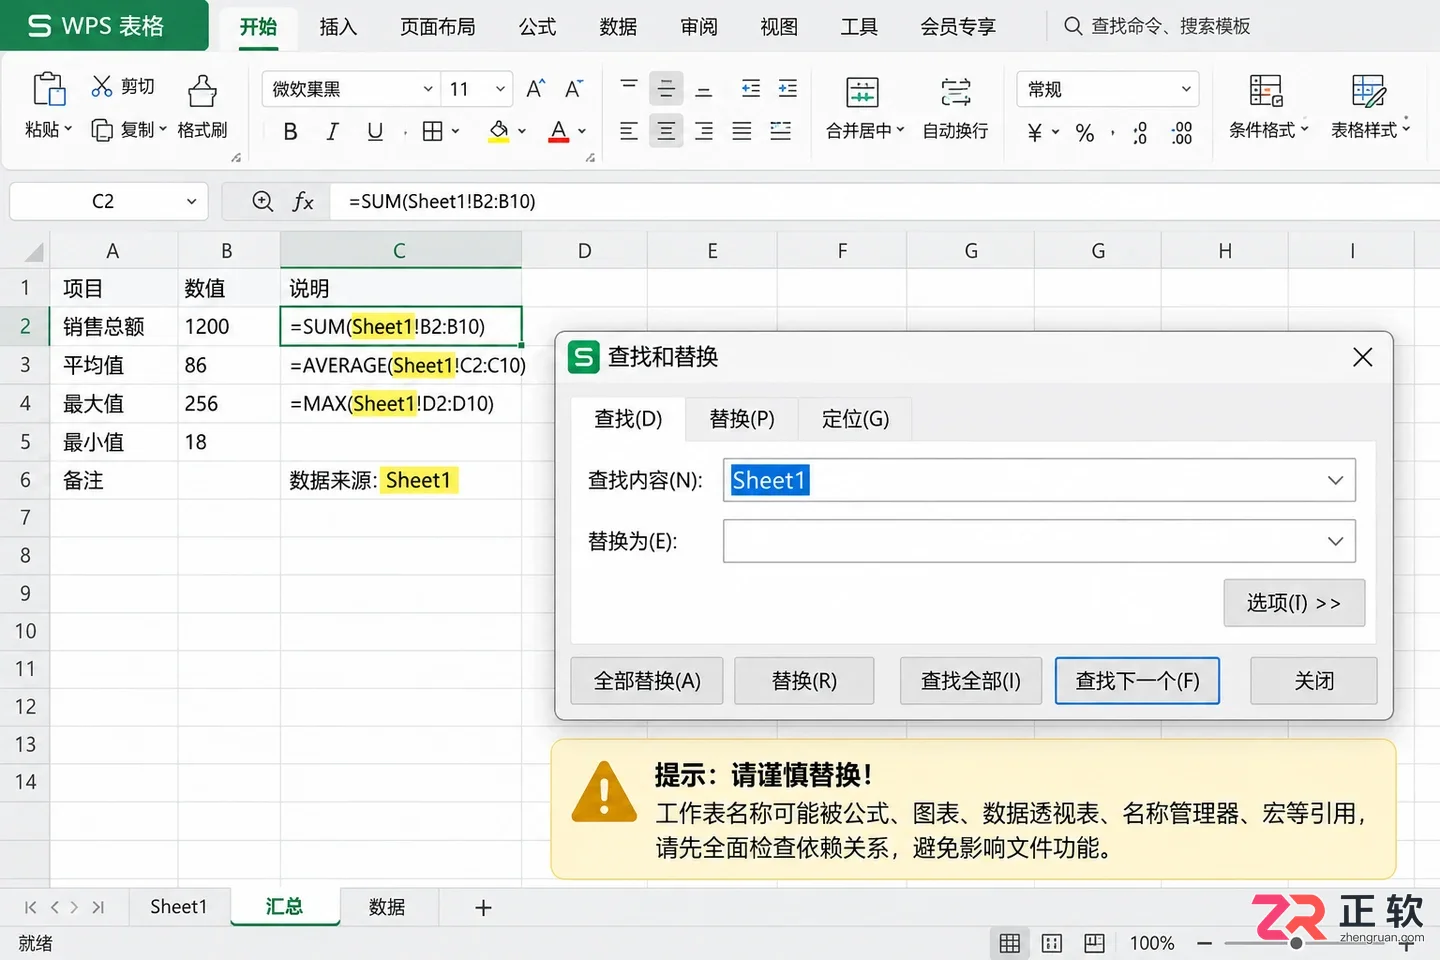This screenshot has width=1440, height=960.
Task: Click the 全部替换(A) button
Action: (x=647, y=681)
